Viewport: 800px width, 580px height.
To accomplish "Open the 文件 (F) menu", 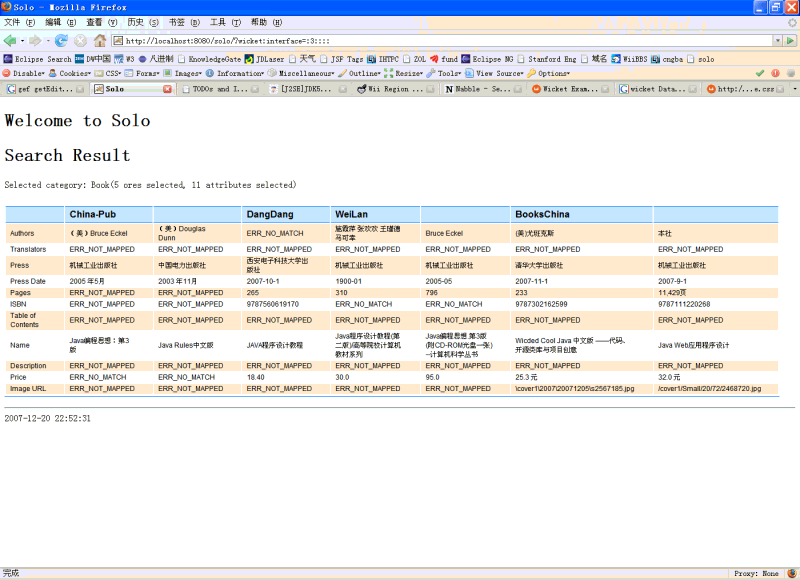I will 19,22.
